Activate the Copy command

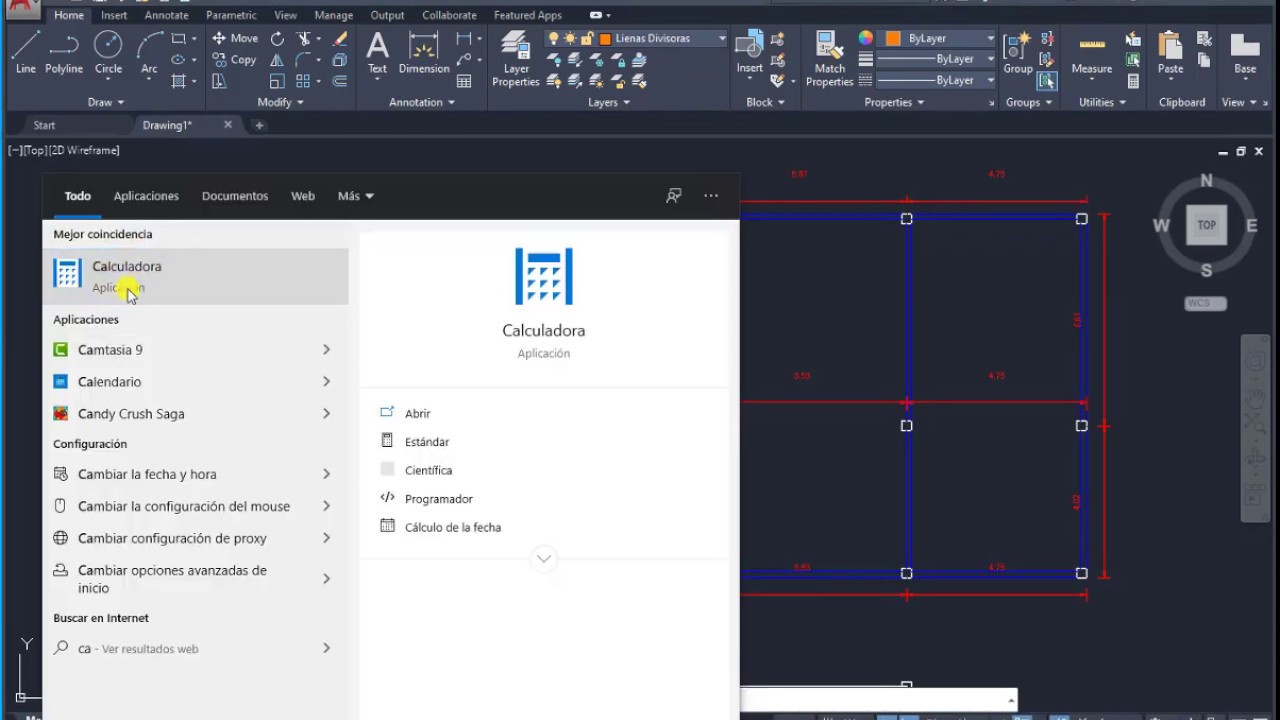[235, 60]
